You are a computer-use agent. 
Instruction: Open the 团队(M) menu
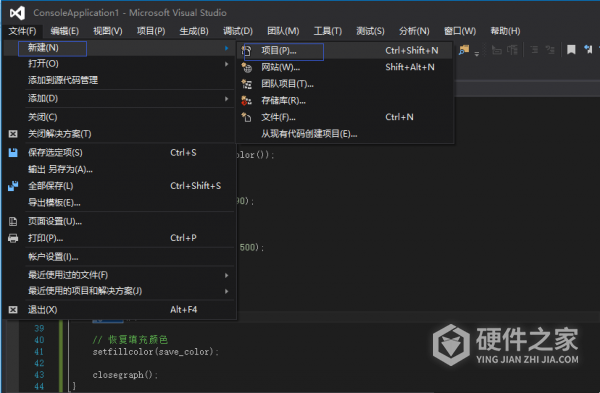pyautogui.click(x=283, y=31)
